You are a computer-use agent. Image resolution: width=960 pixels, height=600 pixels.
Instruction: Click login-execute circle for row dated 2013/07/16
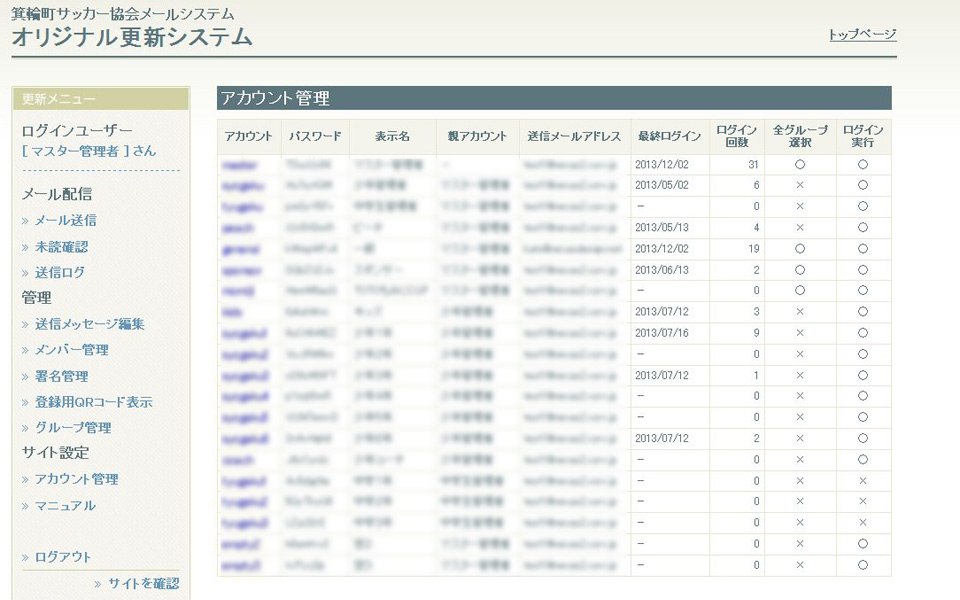862,333
